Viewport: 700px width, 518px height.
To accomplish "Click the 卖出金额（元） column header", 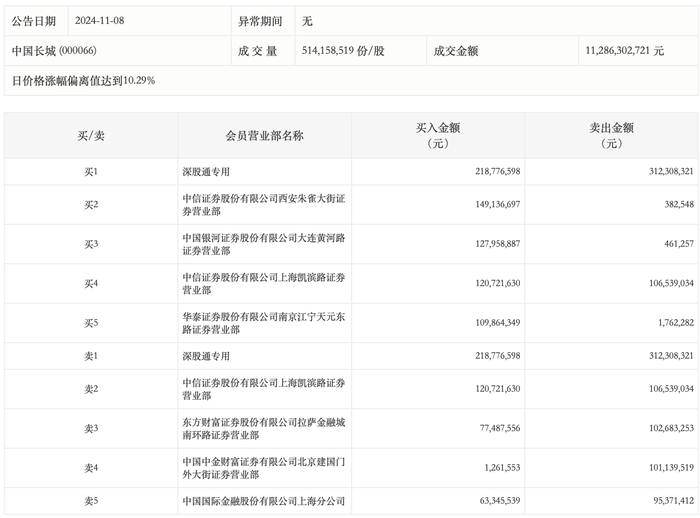I will pyautogui.click(x=612, y=135).
